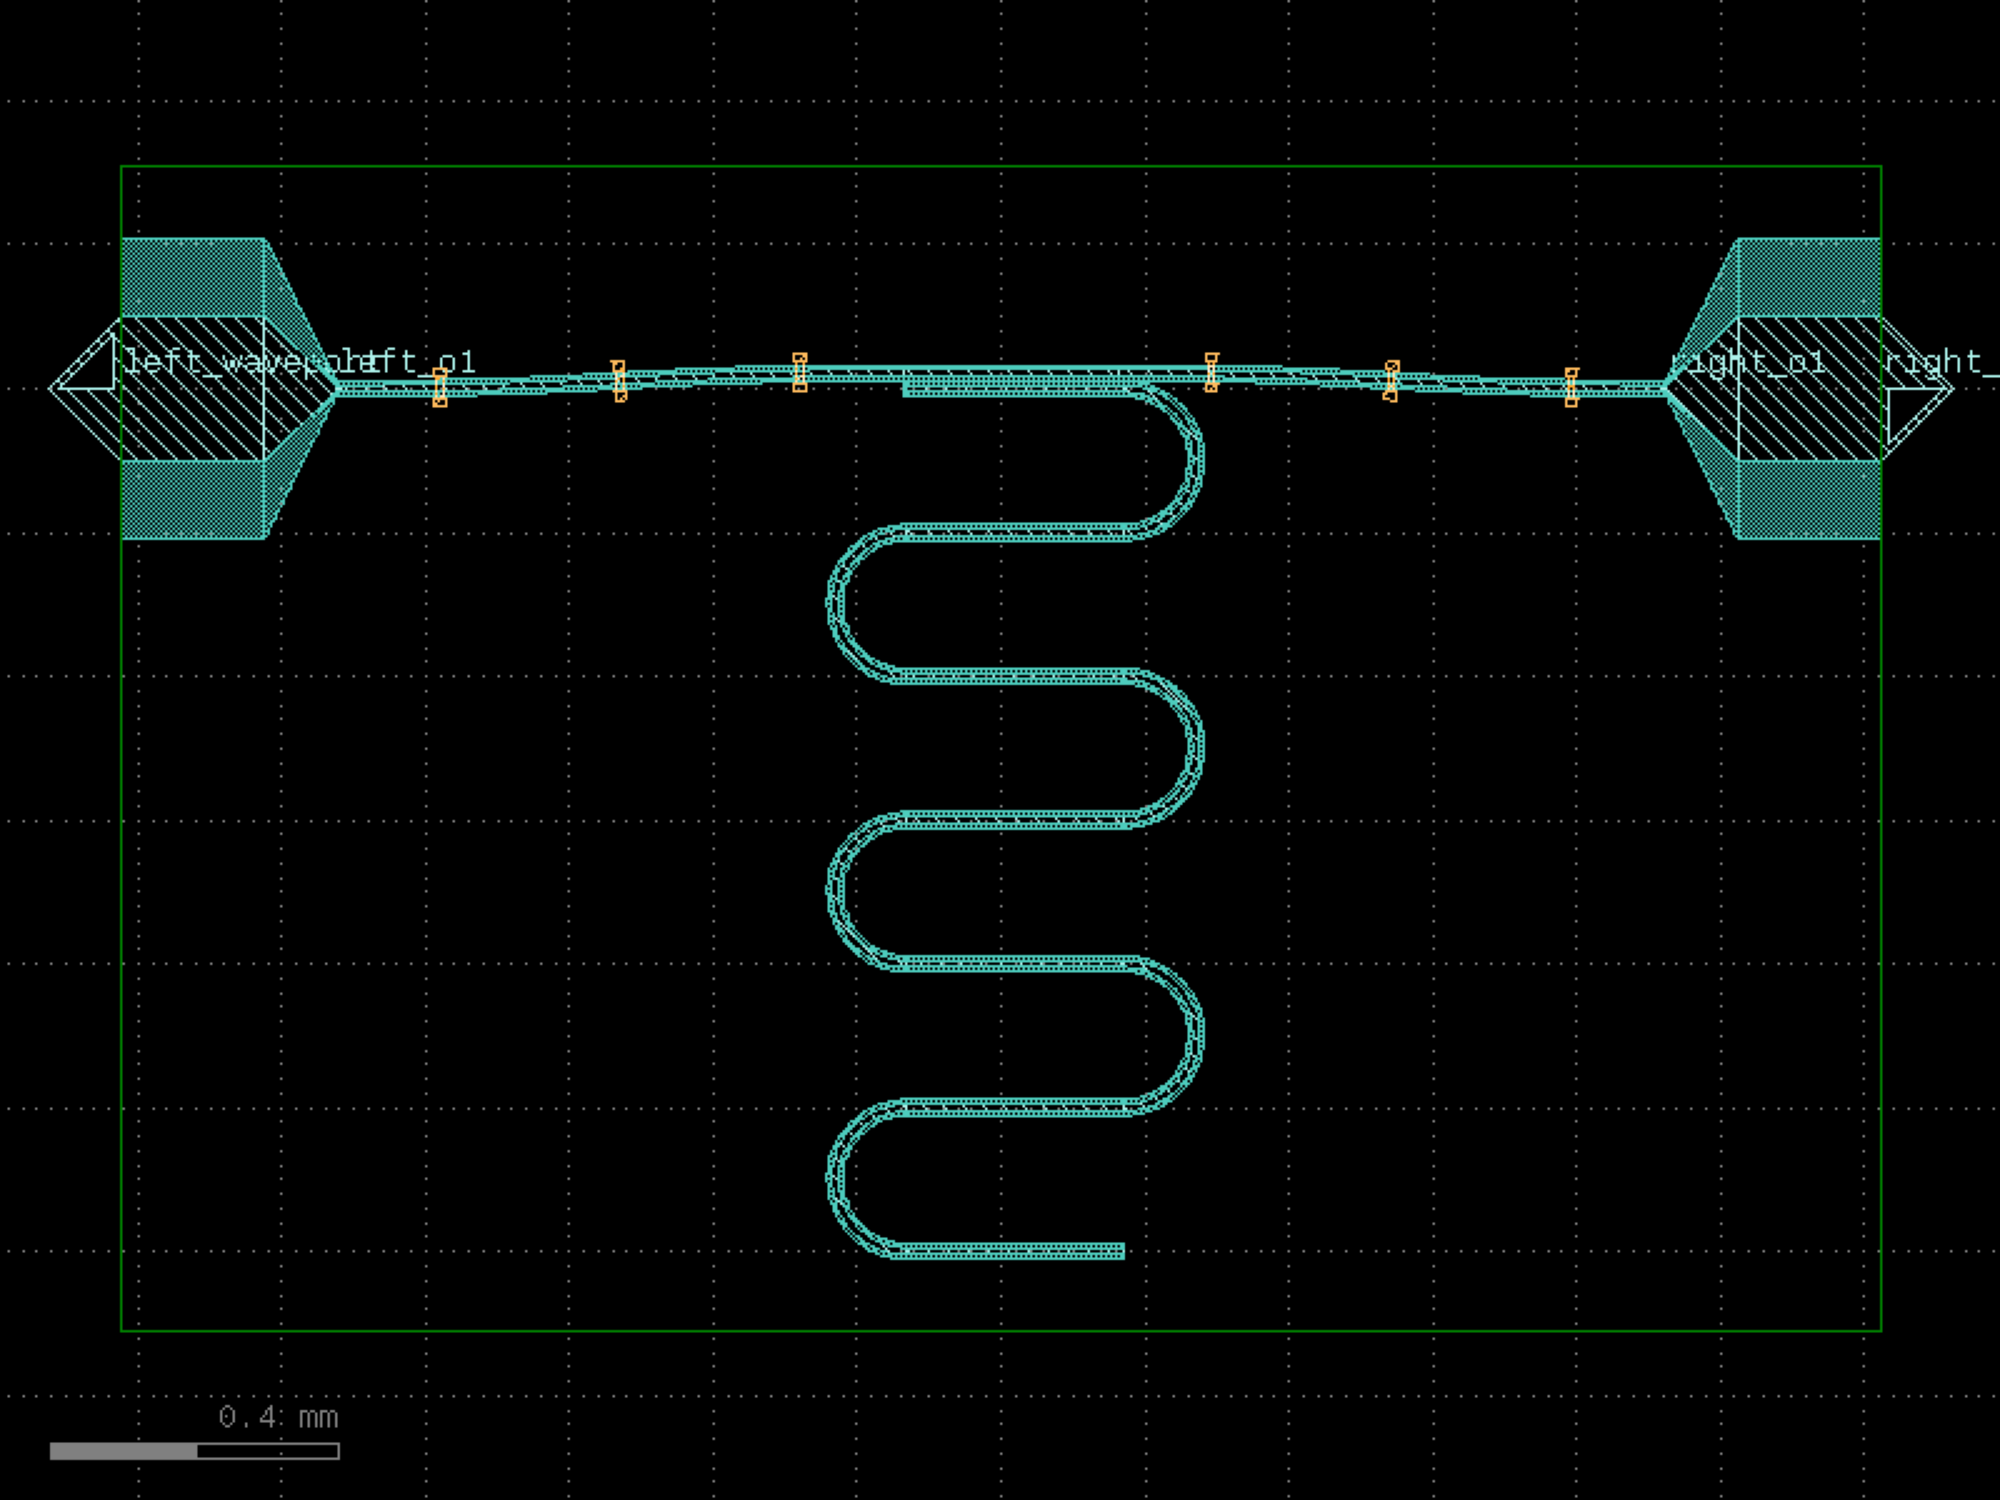Select the third orange marker from the left
The image size is (2000, 1500).
coord(800,372)
